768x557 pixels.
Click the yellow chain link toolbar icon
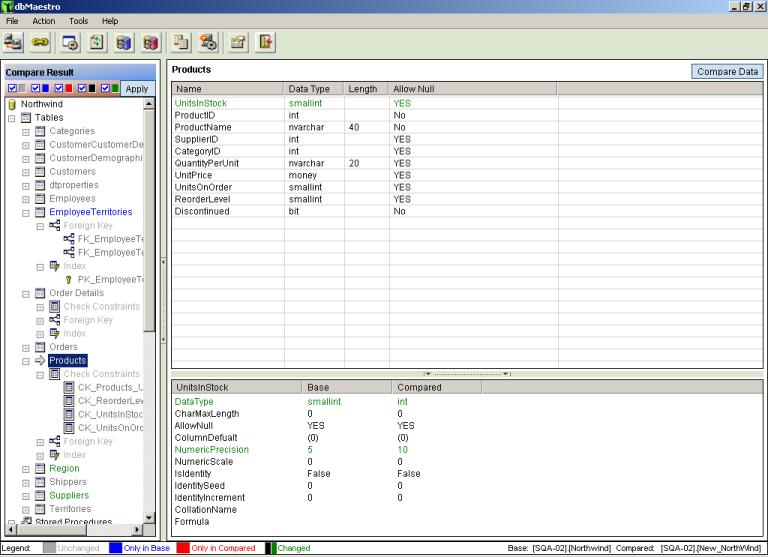(40, 43)
